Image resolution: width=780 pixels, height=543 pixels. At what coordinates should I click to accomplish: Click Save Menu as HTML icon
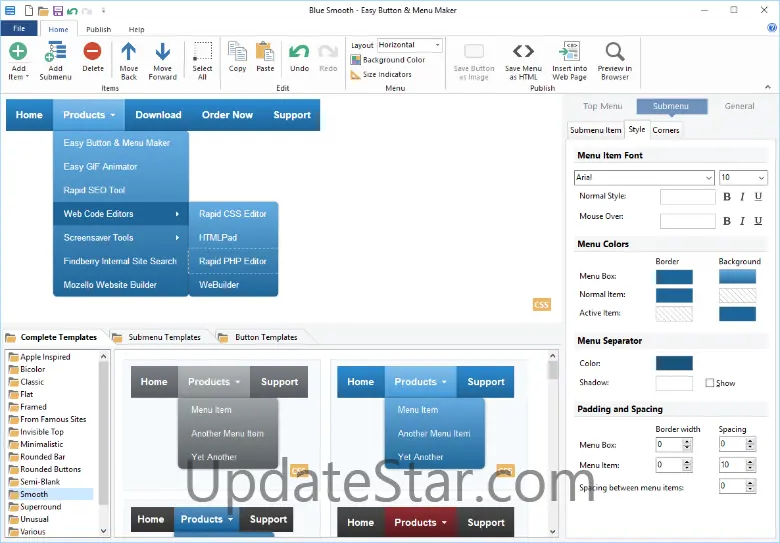click(523, 51)
